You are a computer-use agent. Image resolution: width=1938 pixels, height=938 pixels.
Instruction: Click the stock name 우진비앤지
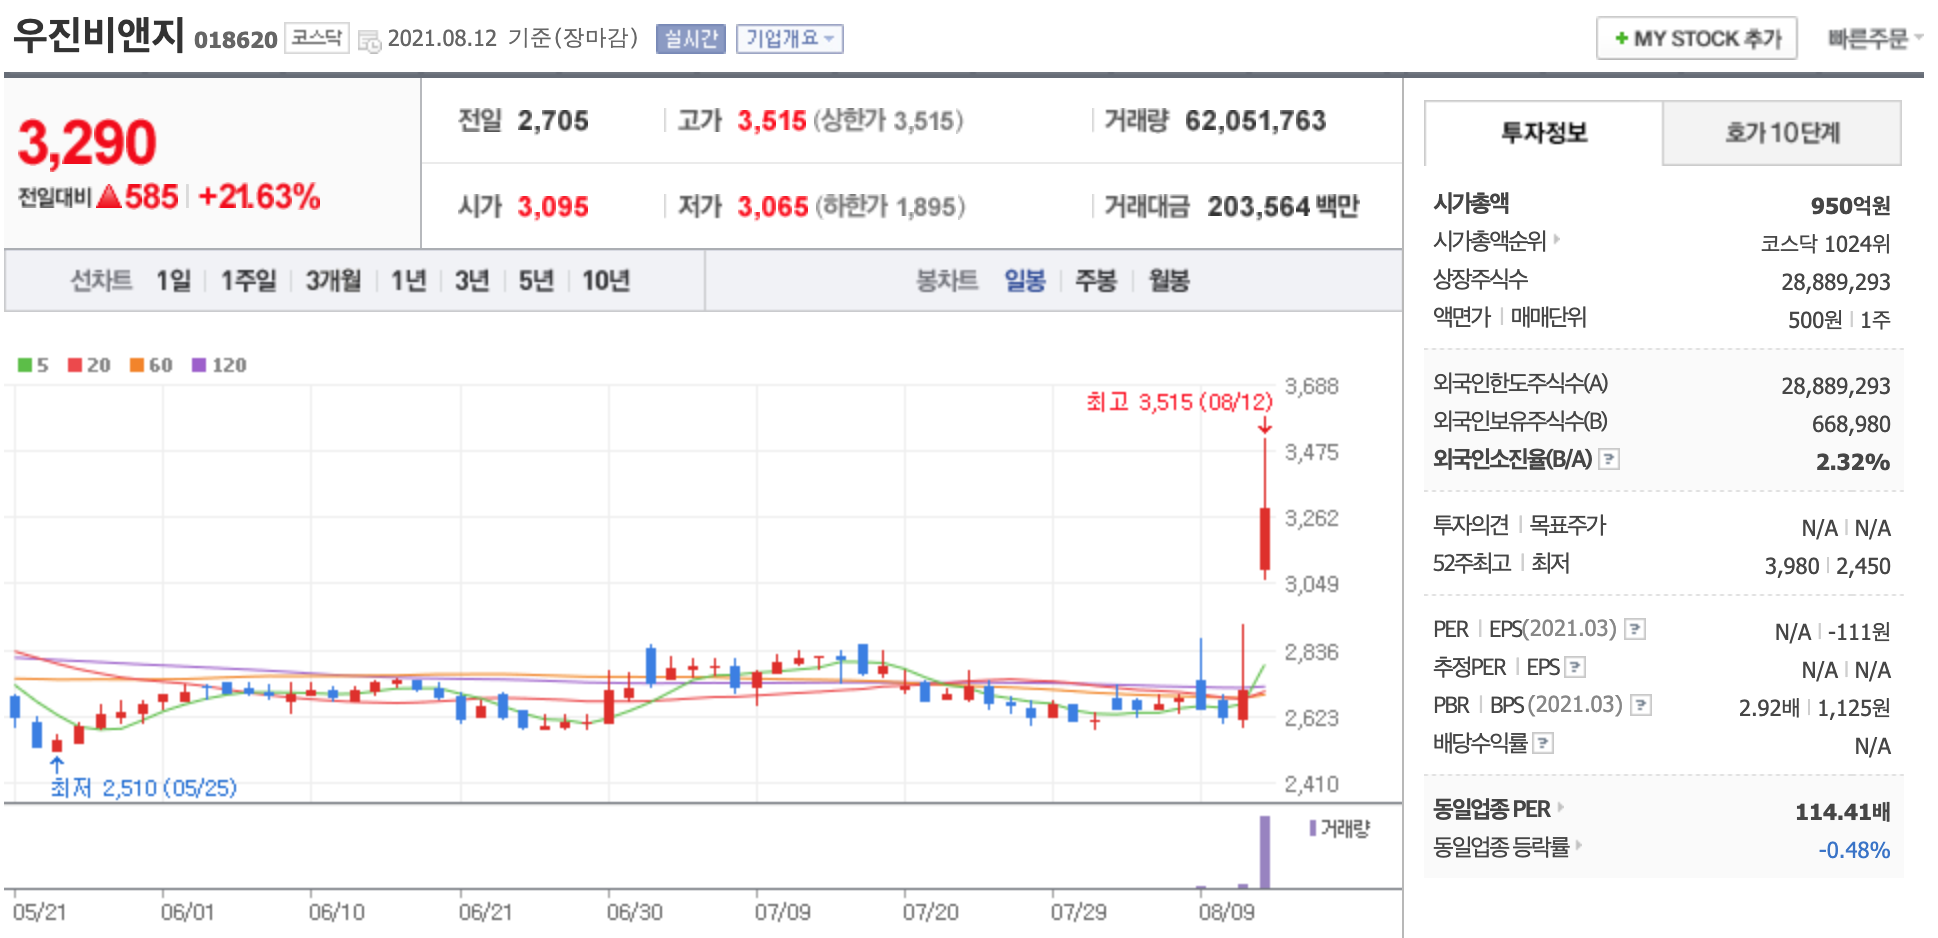99,35
